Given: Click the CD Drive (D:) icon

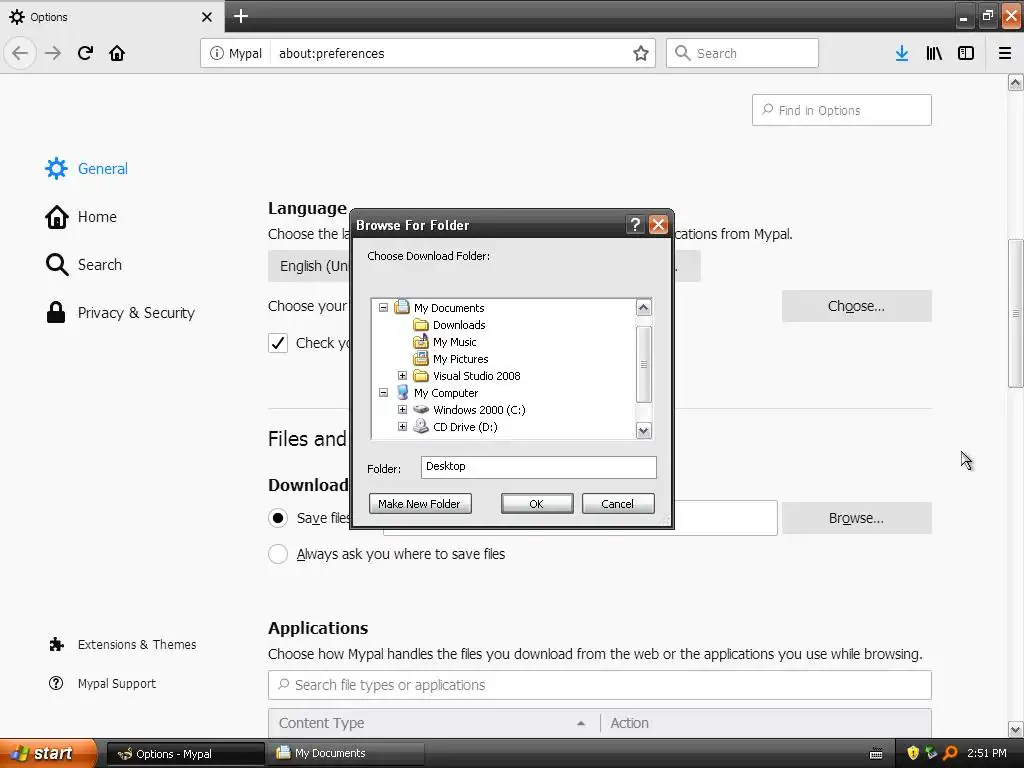Looking at the screenshot, I should [421, 426].
